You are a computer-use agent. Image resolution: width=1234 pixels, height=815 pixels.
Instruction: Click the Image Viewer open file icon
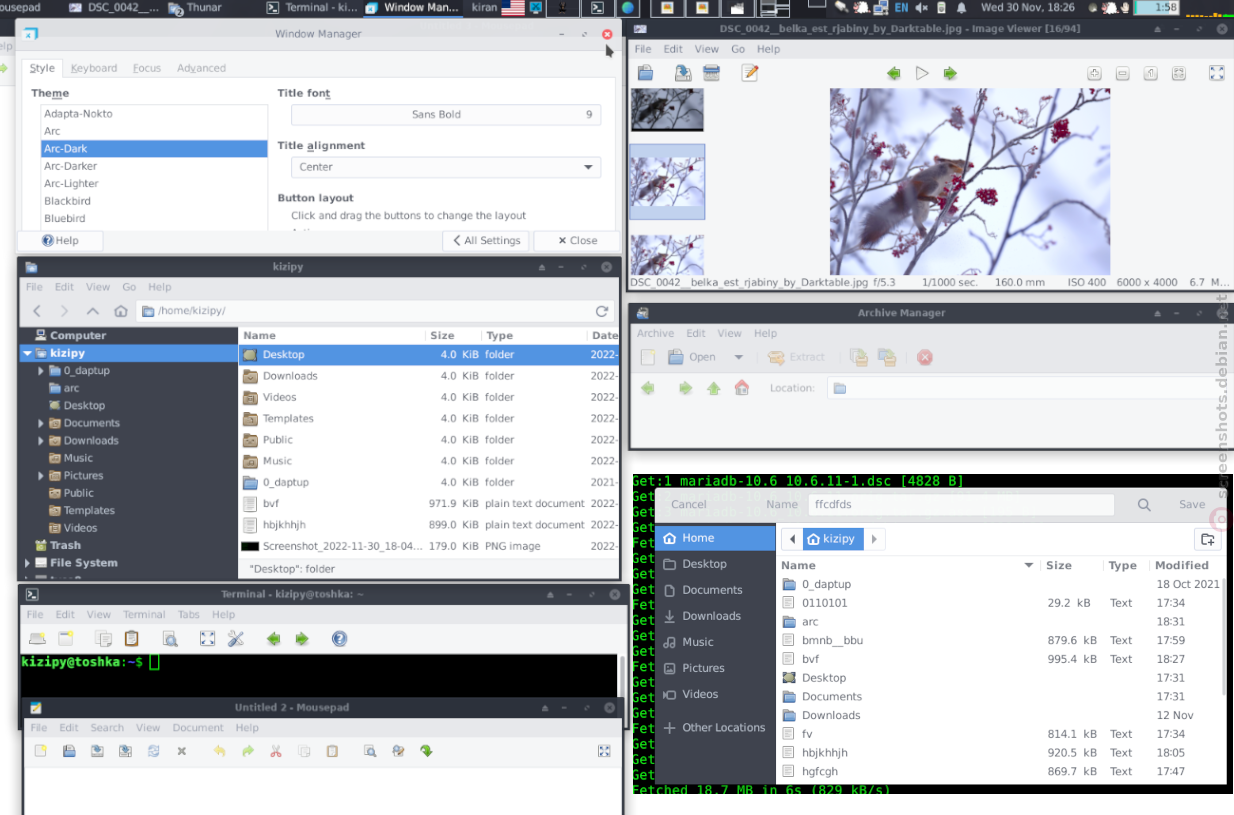click(646, 73)
